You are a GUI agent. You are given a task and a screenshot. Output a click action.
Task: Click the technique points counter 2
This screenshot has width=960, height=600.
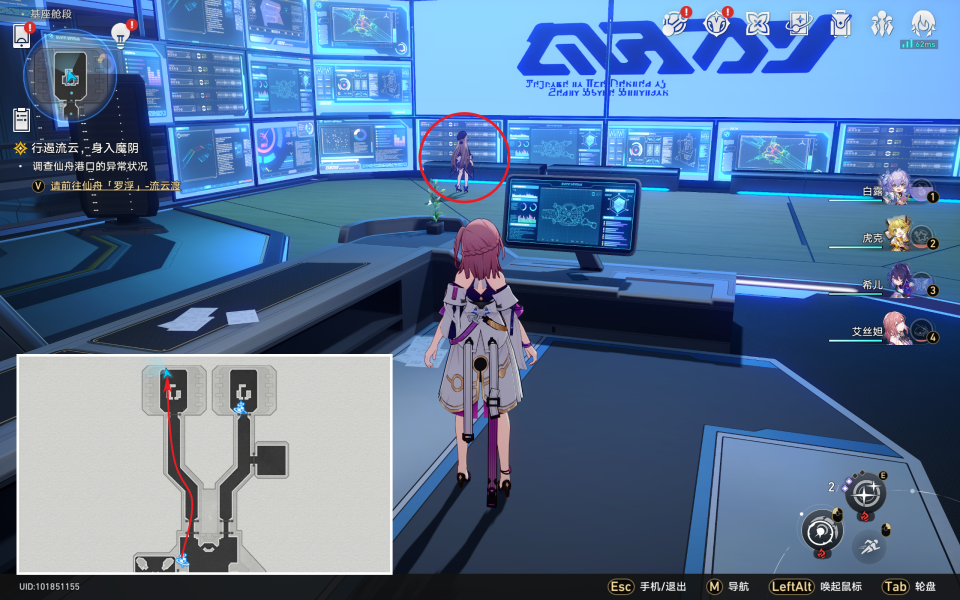click(831, 487)
